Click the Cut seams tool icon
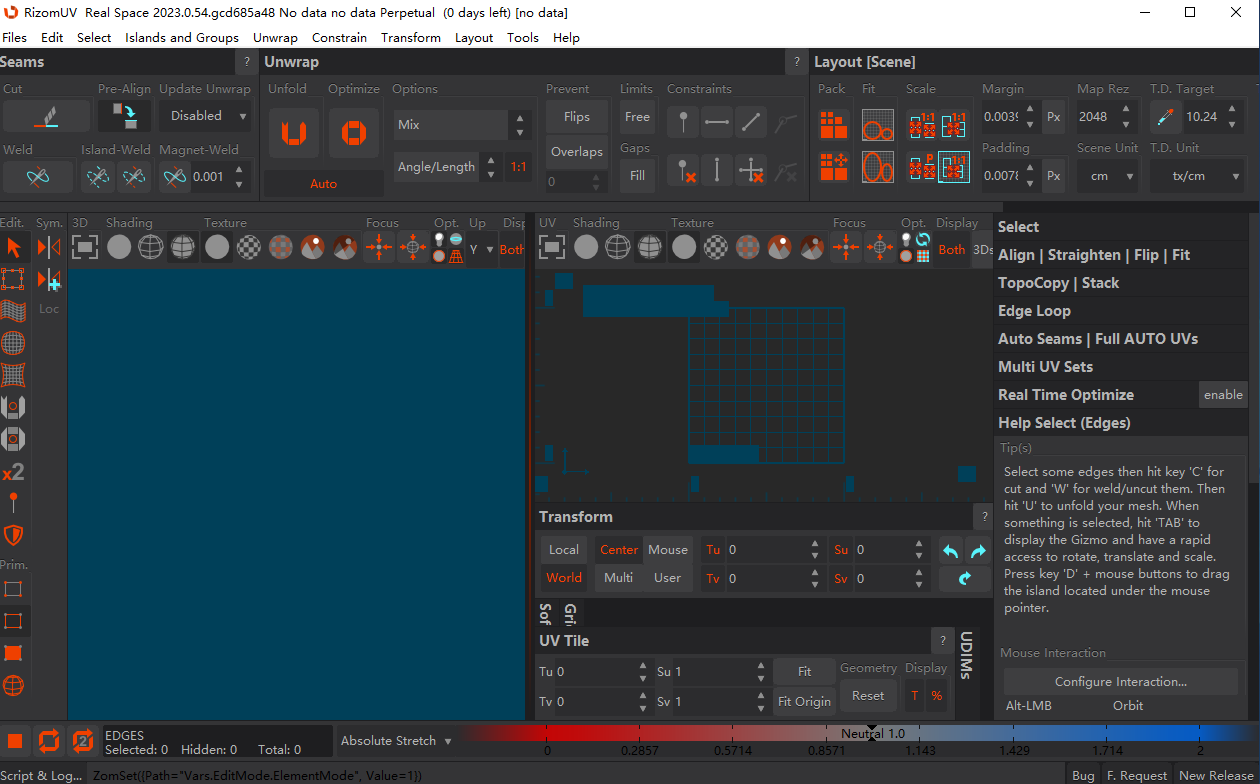 [46, 117]
